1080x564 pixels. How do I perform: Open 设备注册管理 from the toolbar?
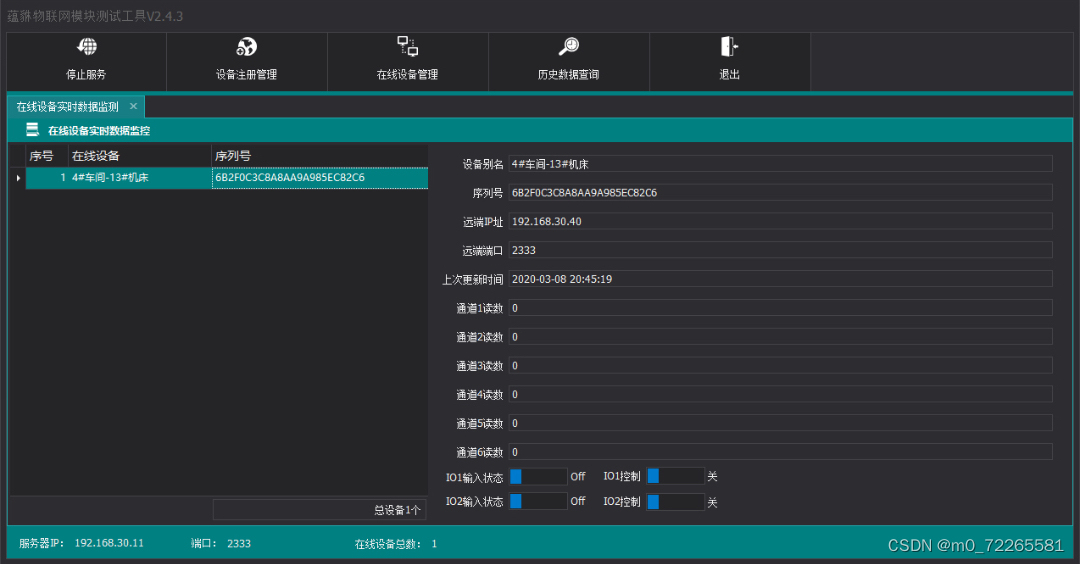(247, 61)
